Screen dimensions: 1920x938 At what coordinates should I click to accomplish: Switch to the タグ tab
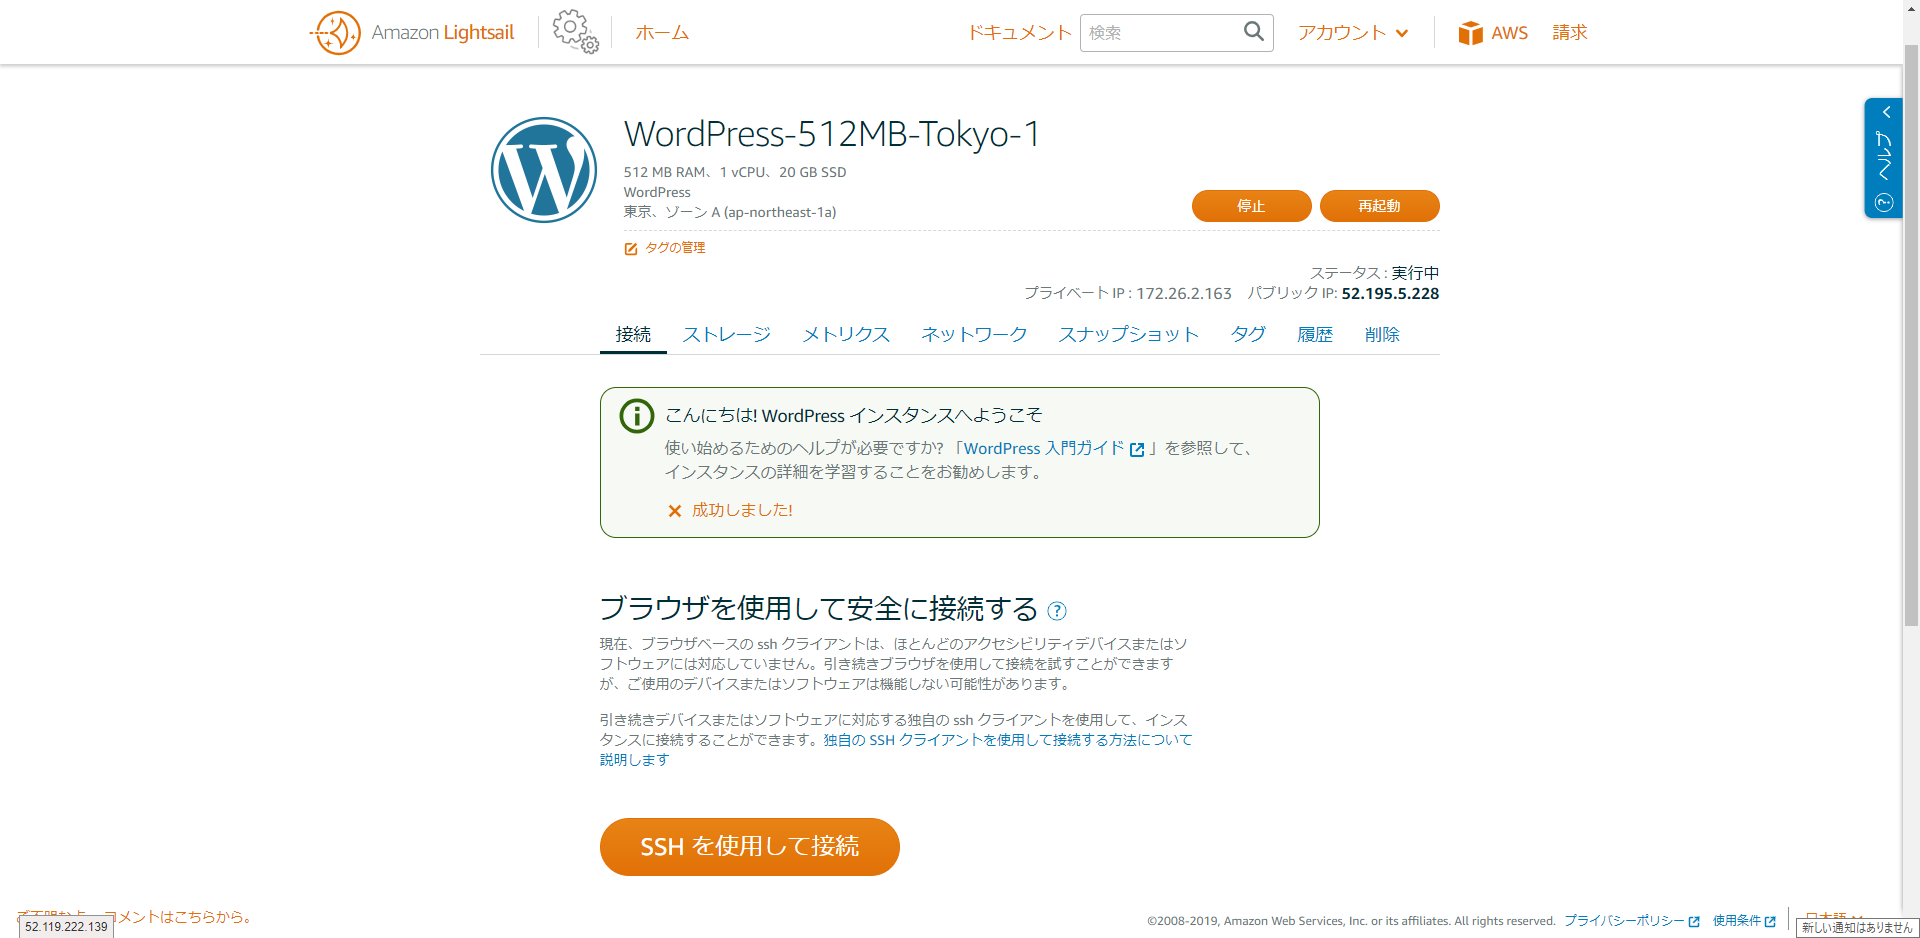point(1248,334)
